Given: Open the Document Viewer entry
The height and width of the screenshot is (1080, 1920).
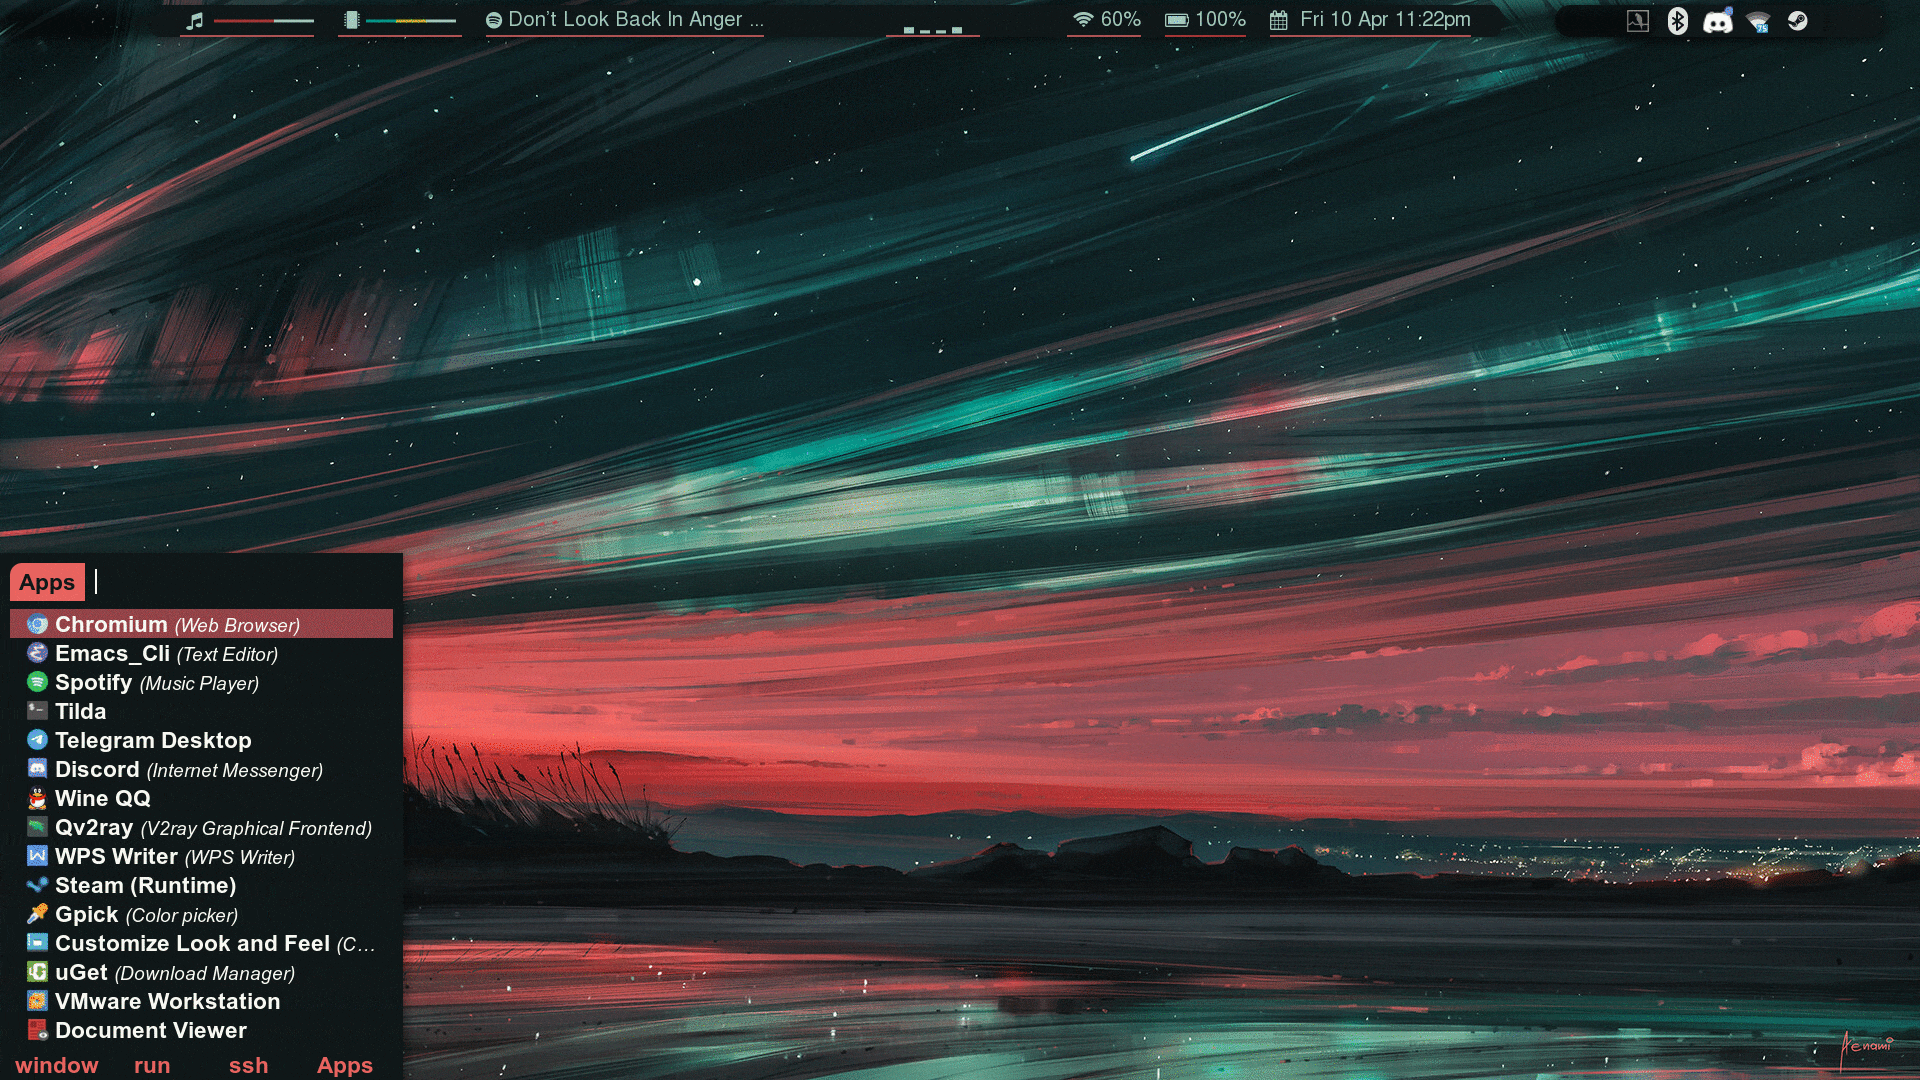Looking at the screenshot, I should click(x=150, y=1030).
